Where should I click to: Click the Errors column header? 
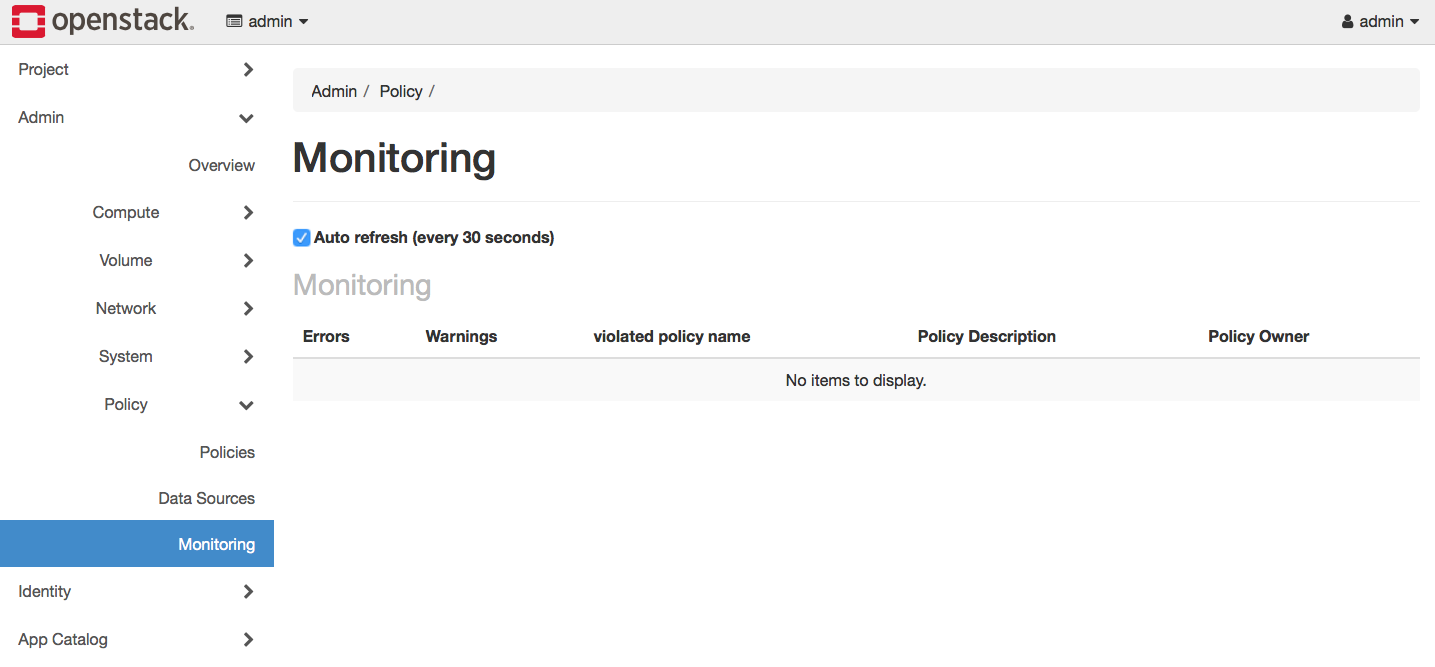326,336
